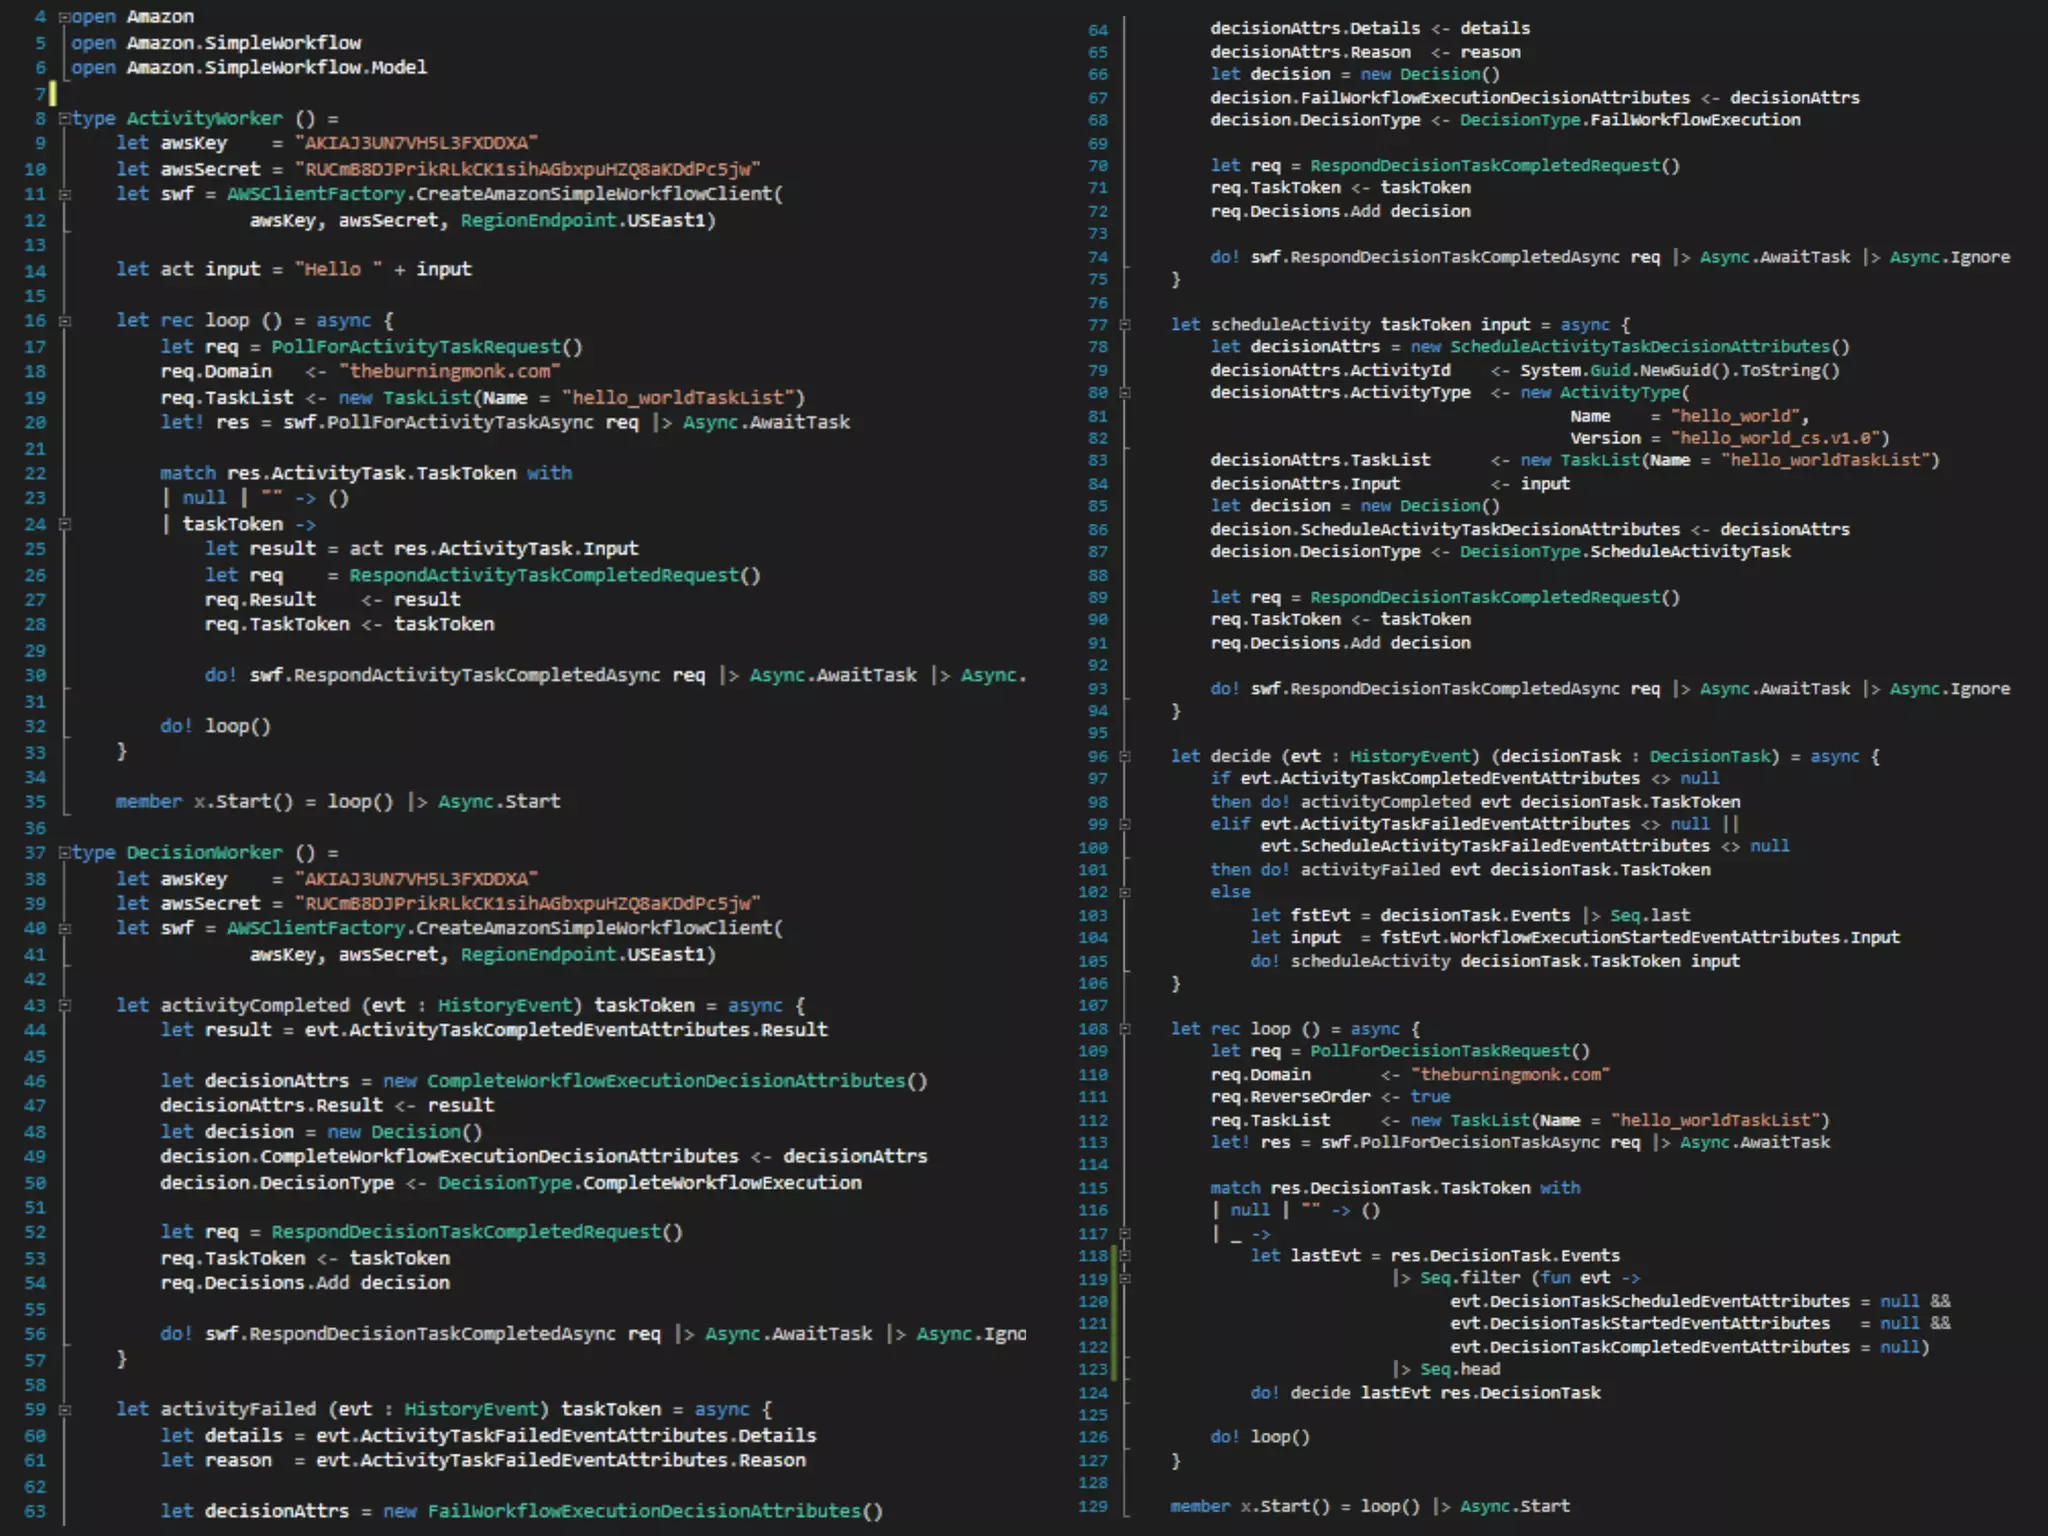This screenshot has width=2048, height=1536.
Task: Collapse the open statements block at line 4
Action: tap(64, 17)
